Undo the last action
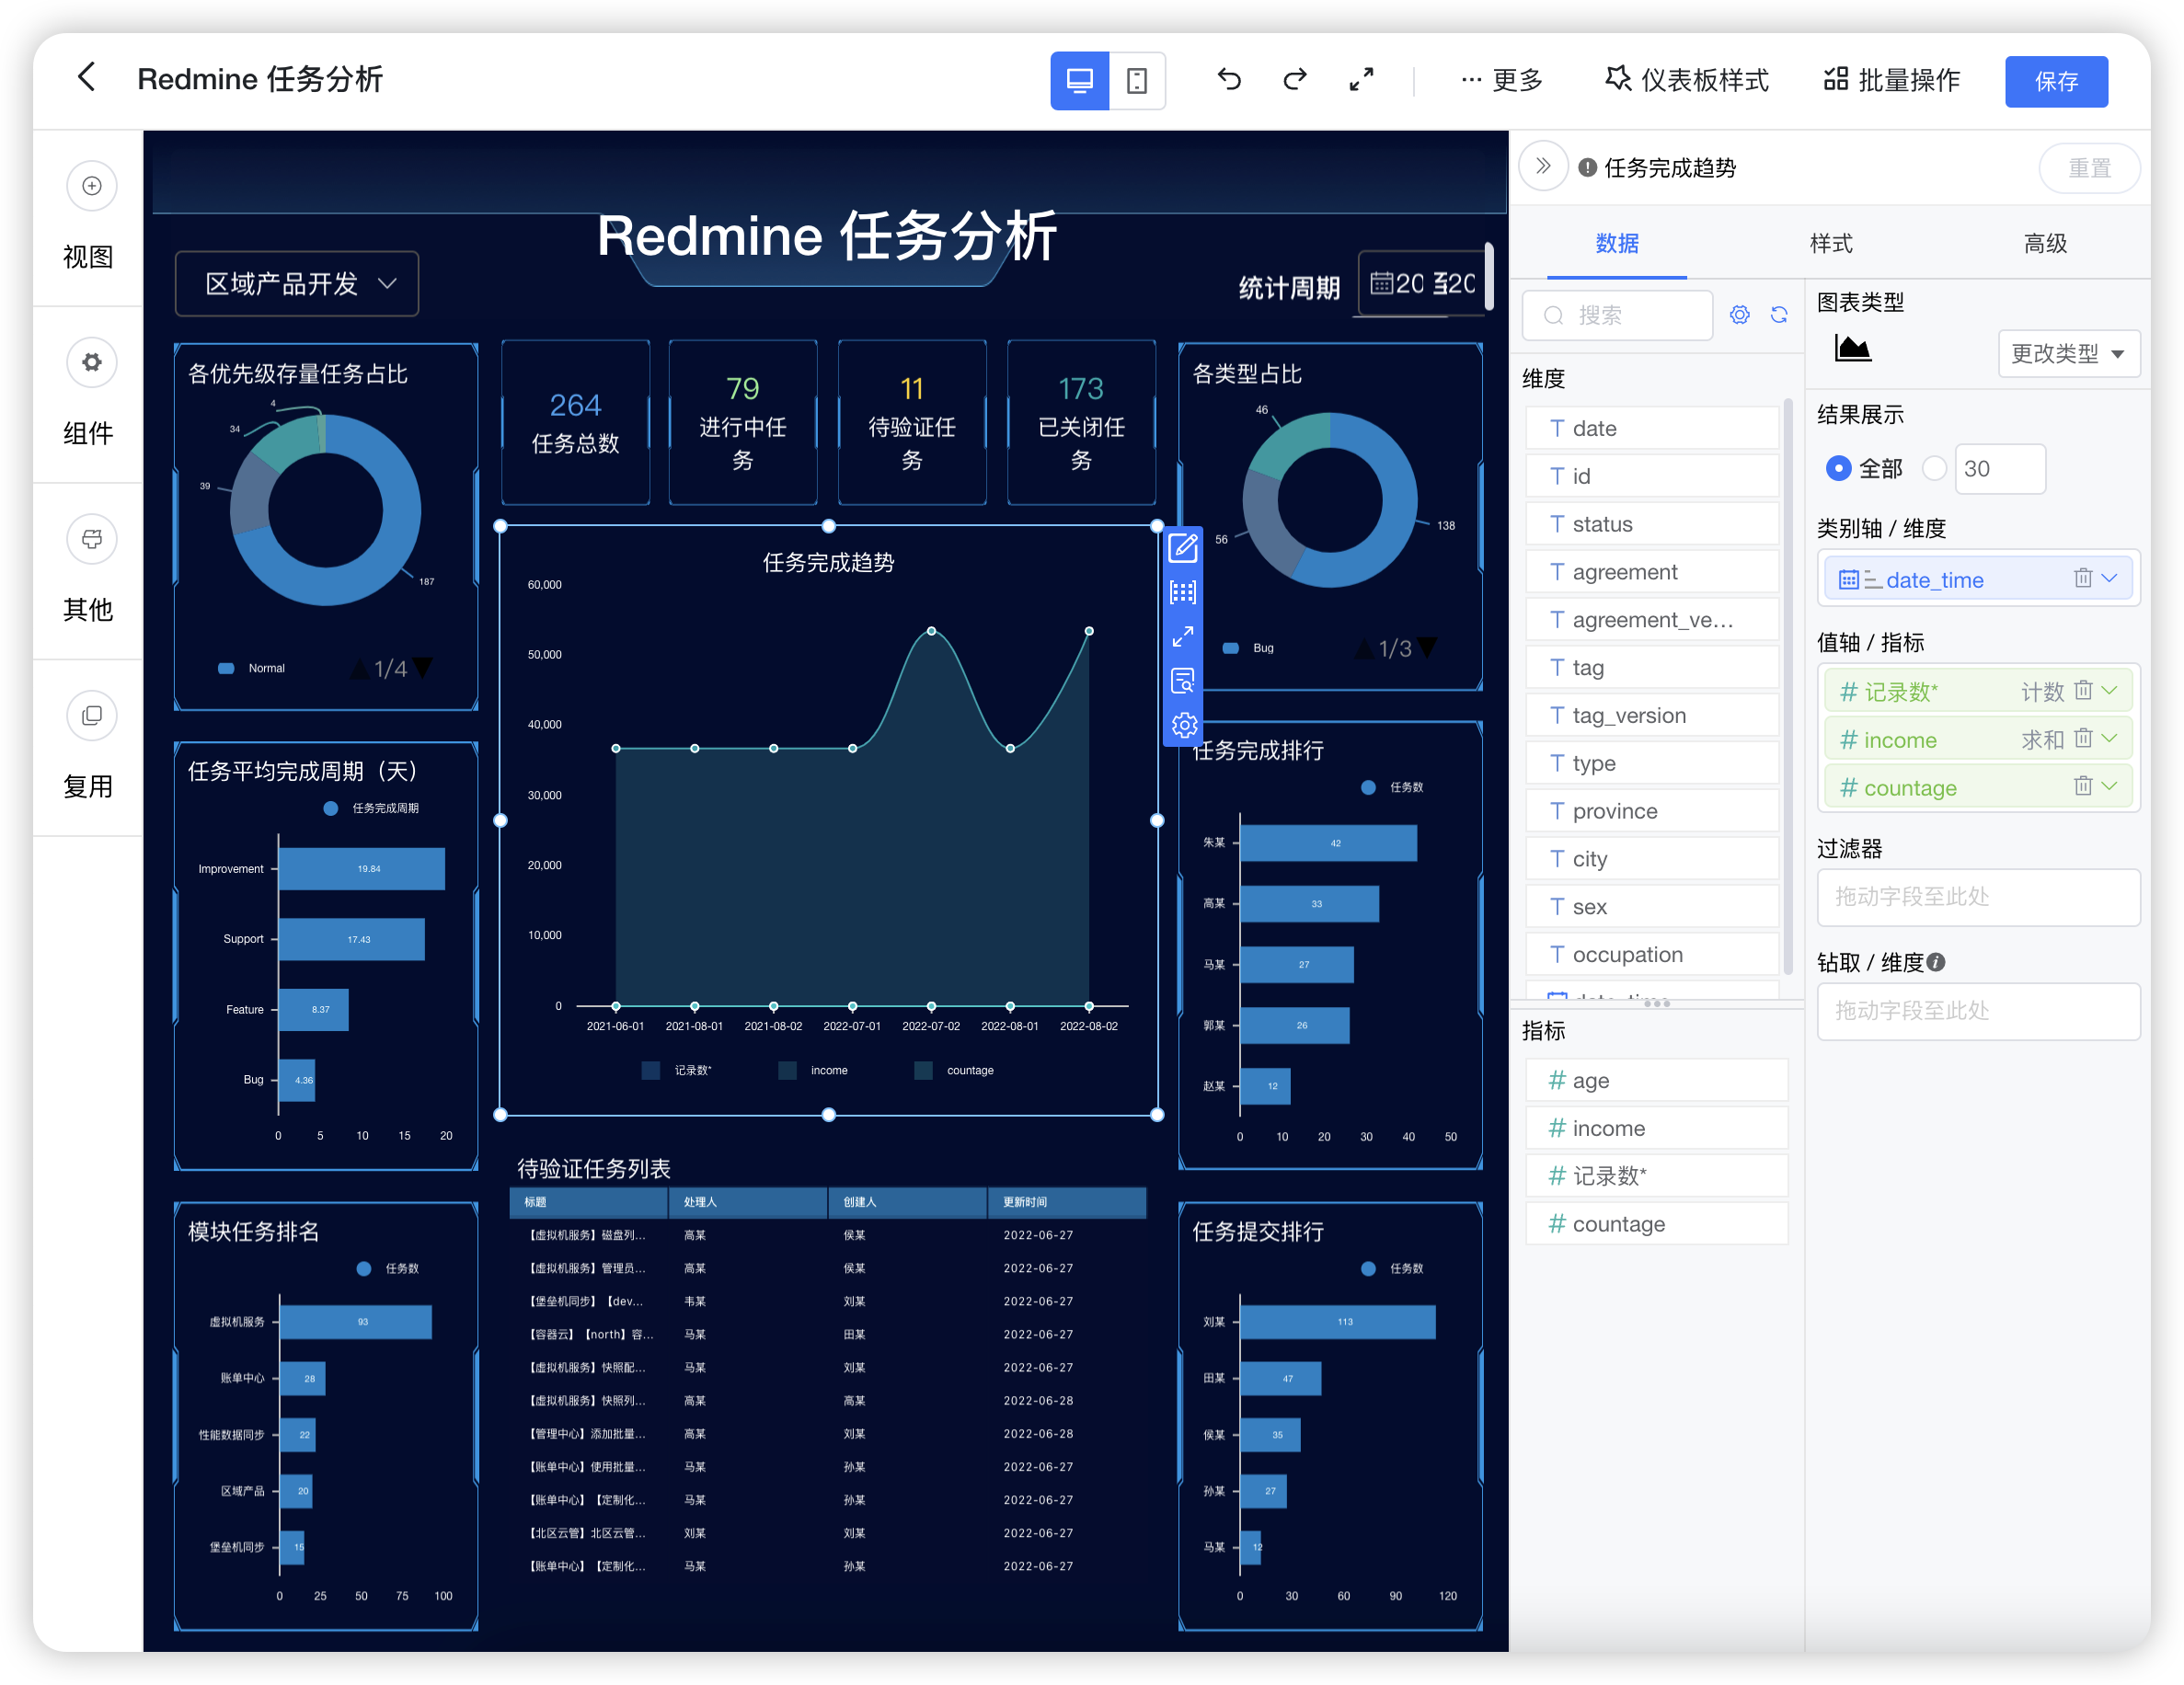Screen dimensions: 2184x1685 [x=1229, y=79]
